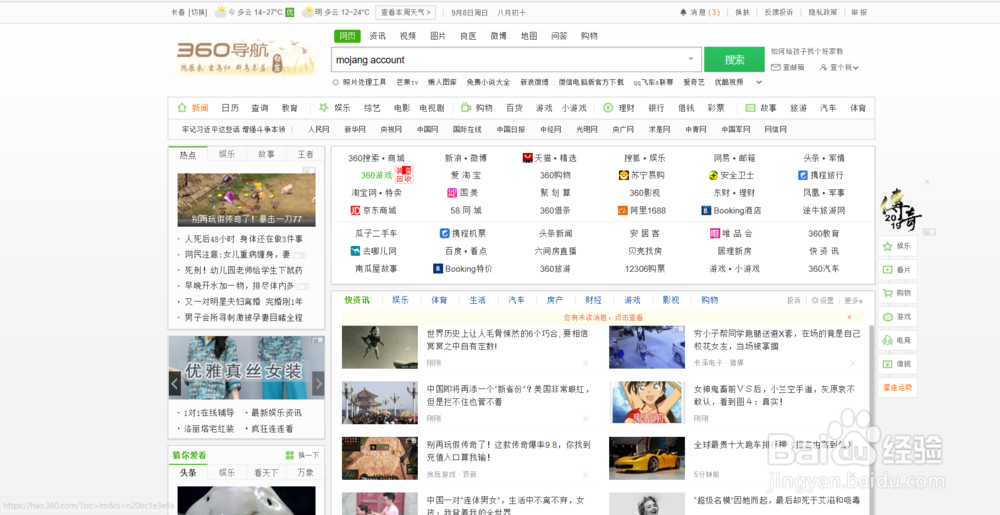
Task: Click the 换肤 skin link
Action: [x=742, y=12]
